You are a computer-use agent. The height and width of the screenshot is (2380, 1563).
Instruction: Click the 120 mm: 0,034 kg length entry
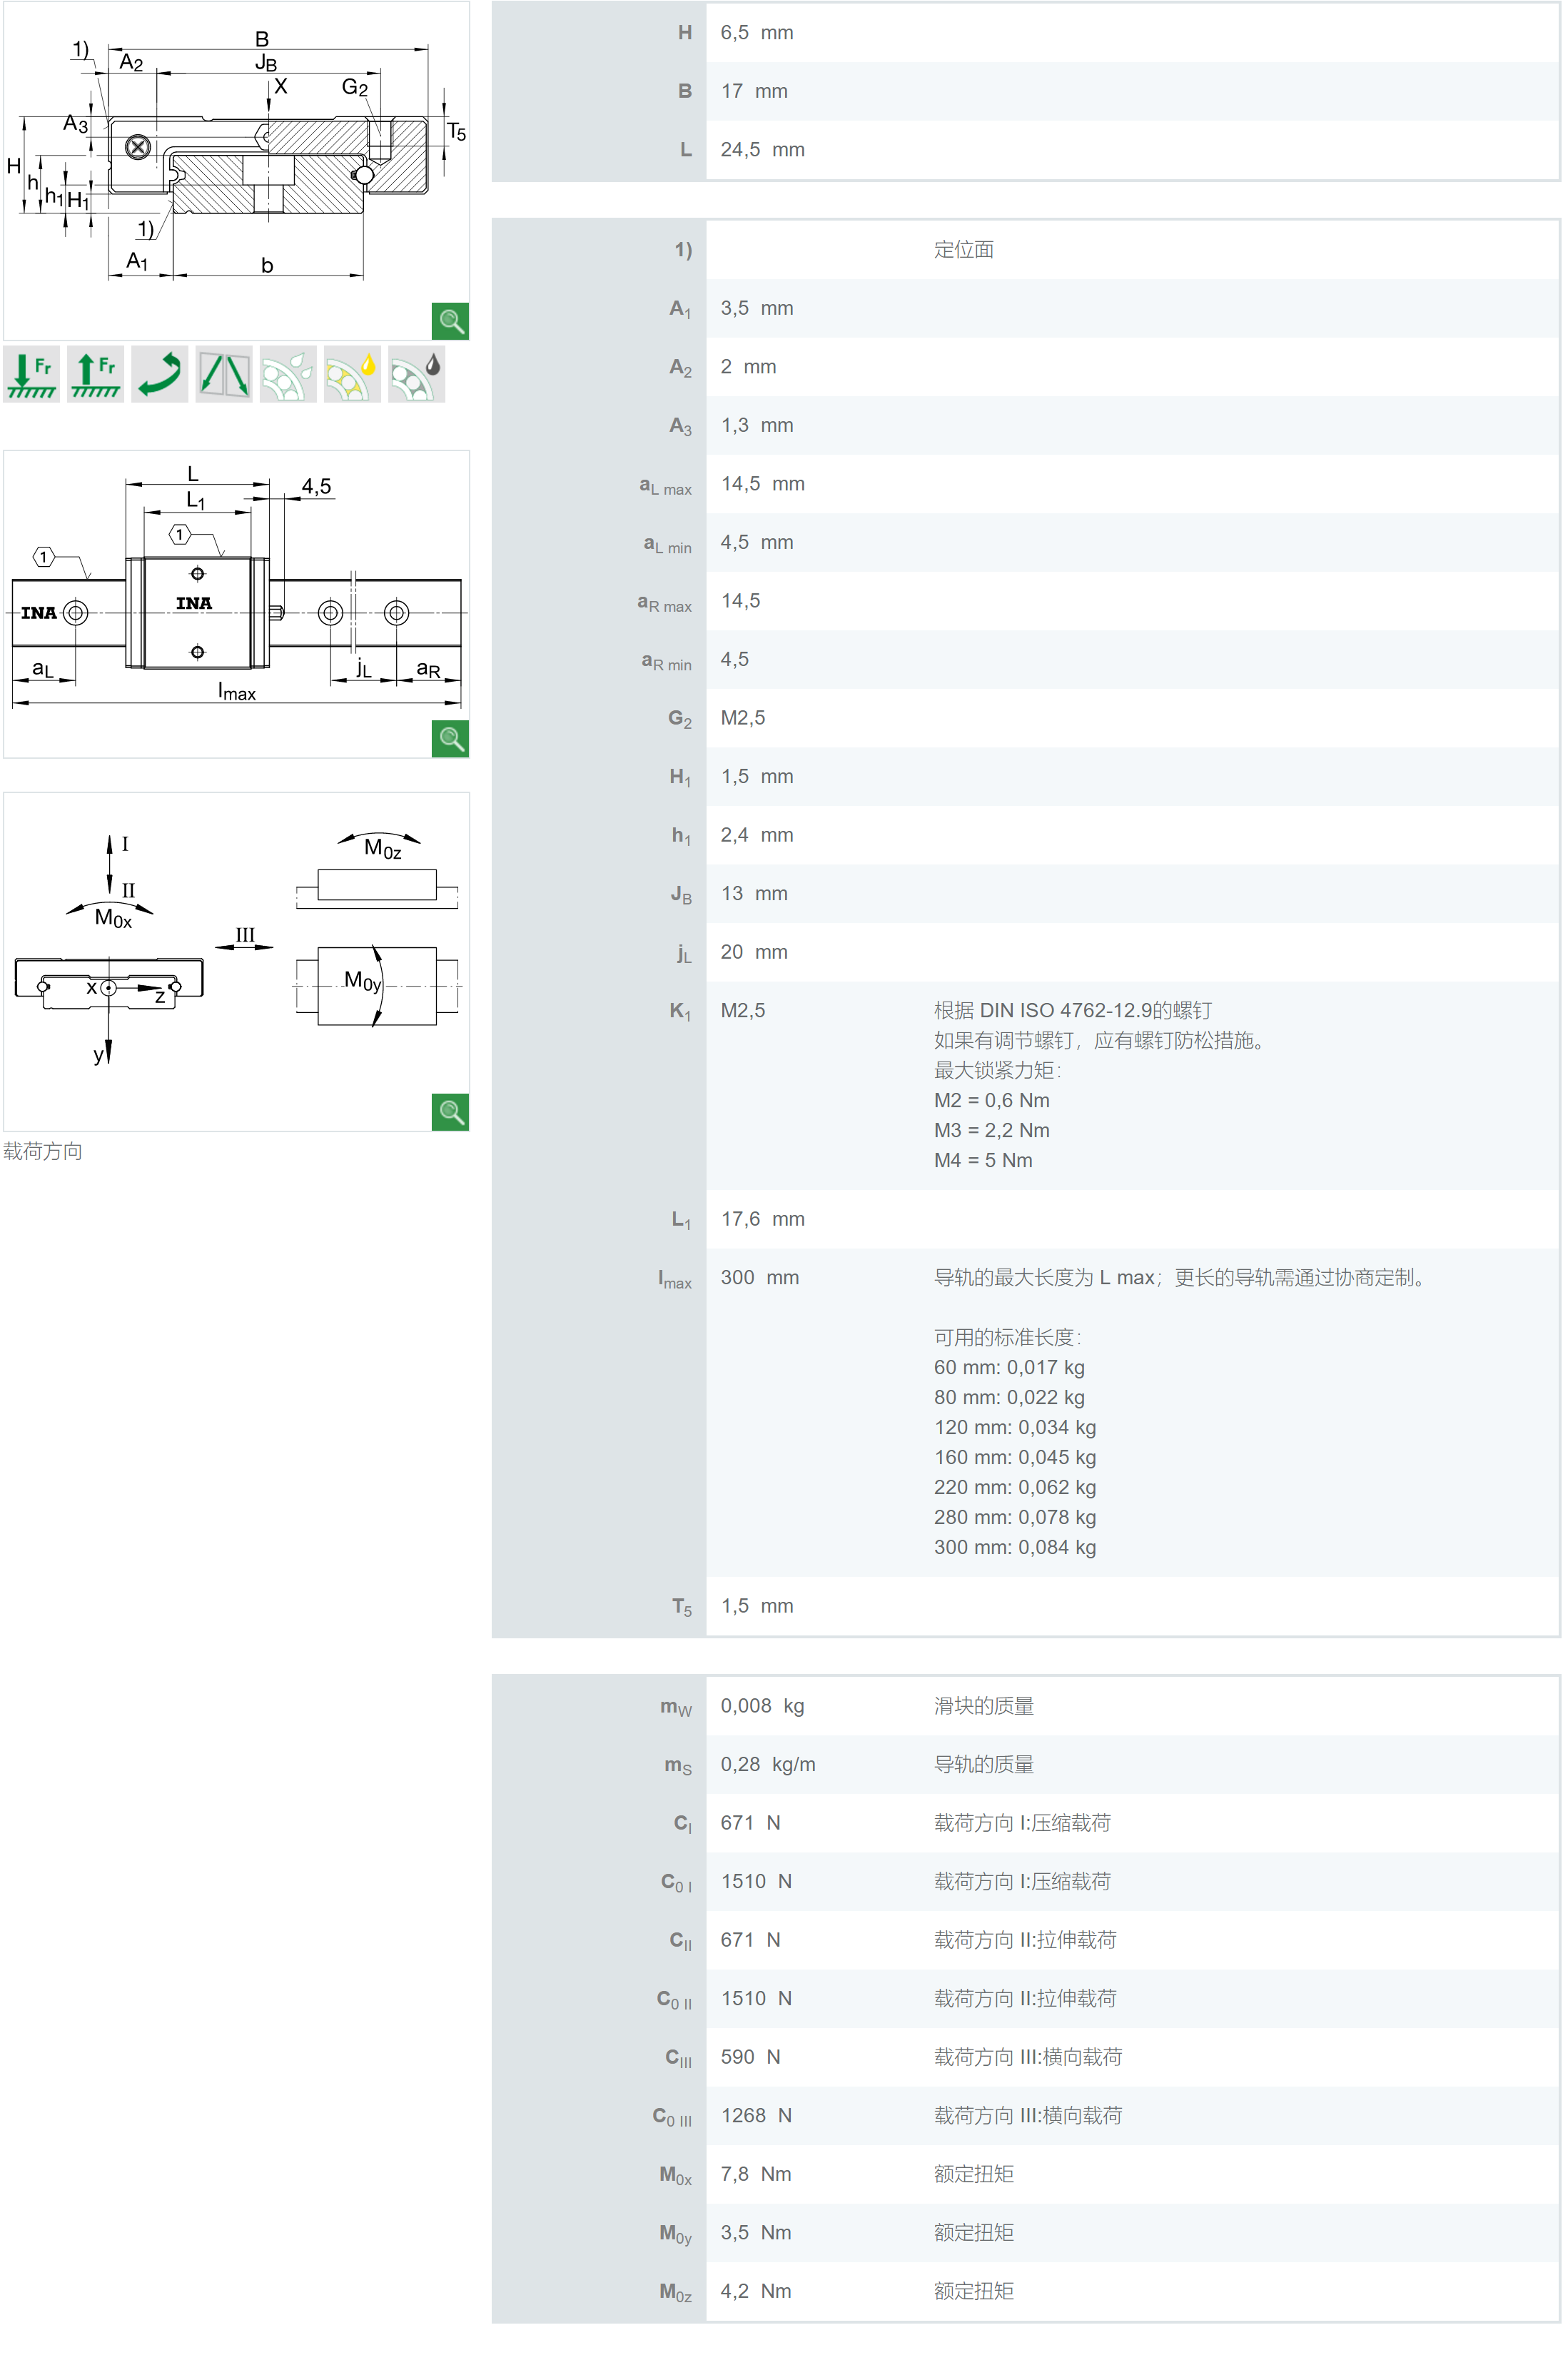pos(1015,1427)
